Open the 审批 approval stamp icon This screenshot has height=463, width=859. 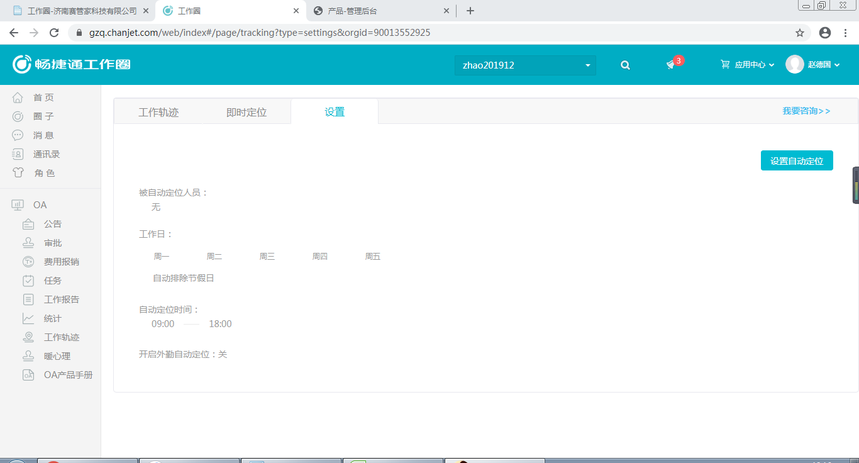tap(28, 243)
